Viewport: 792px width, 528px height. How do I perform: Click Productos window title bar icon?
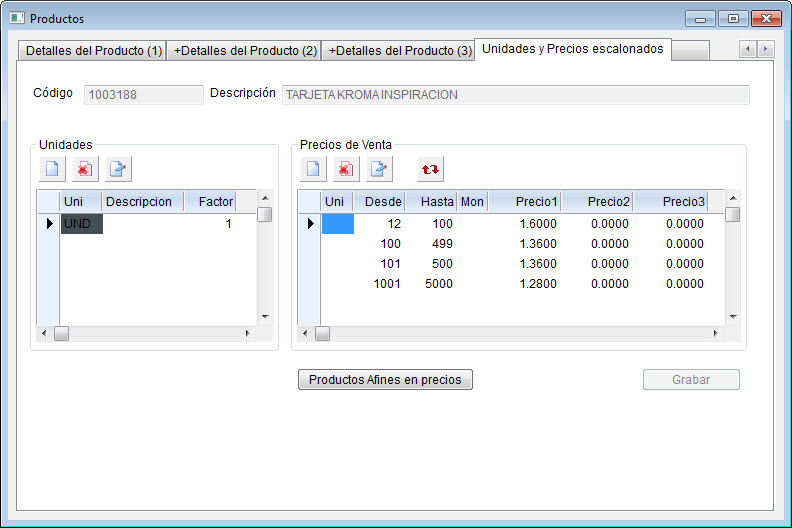[17, 18]
